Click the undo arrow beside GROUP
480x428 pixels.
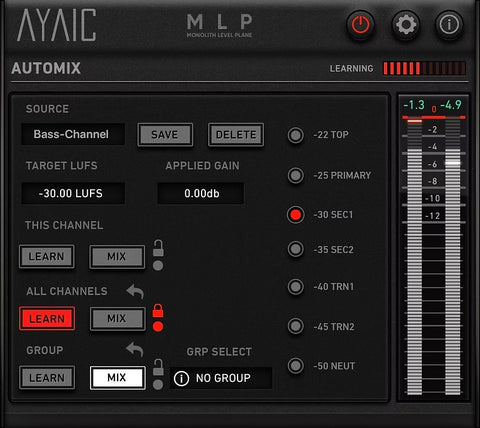[135, 349]
